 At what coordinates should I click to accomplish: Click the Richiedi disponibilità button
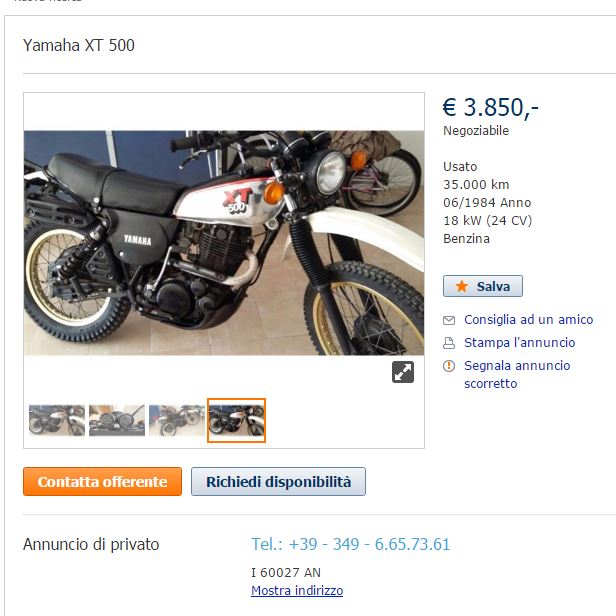point(279,481)
